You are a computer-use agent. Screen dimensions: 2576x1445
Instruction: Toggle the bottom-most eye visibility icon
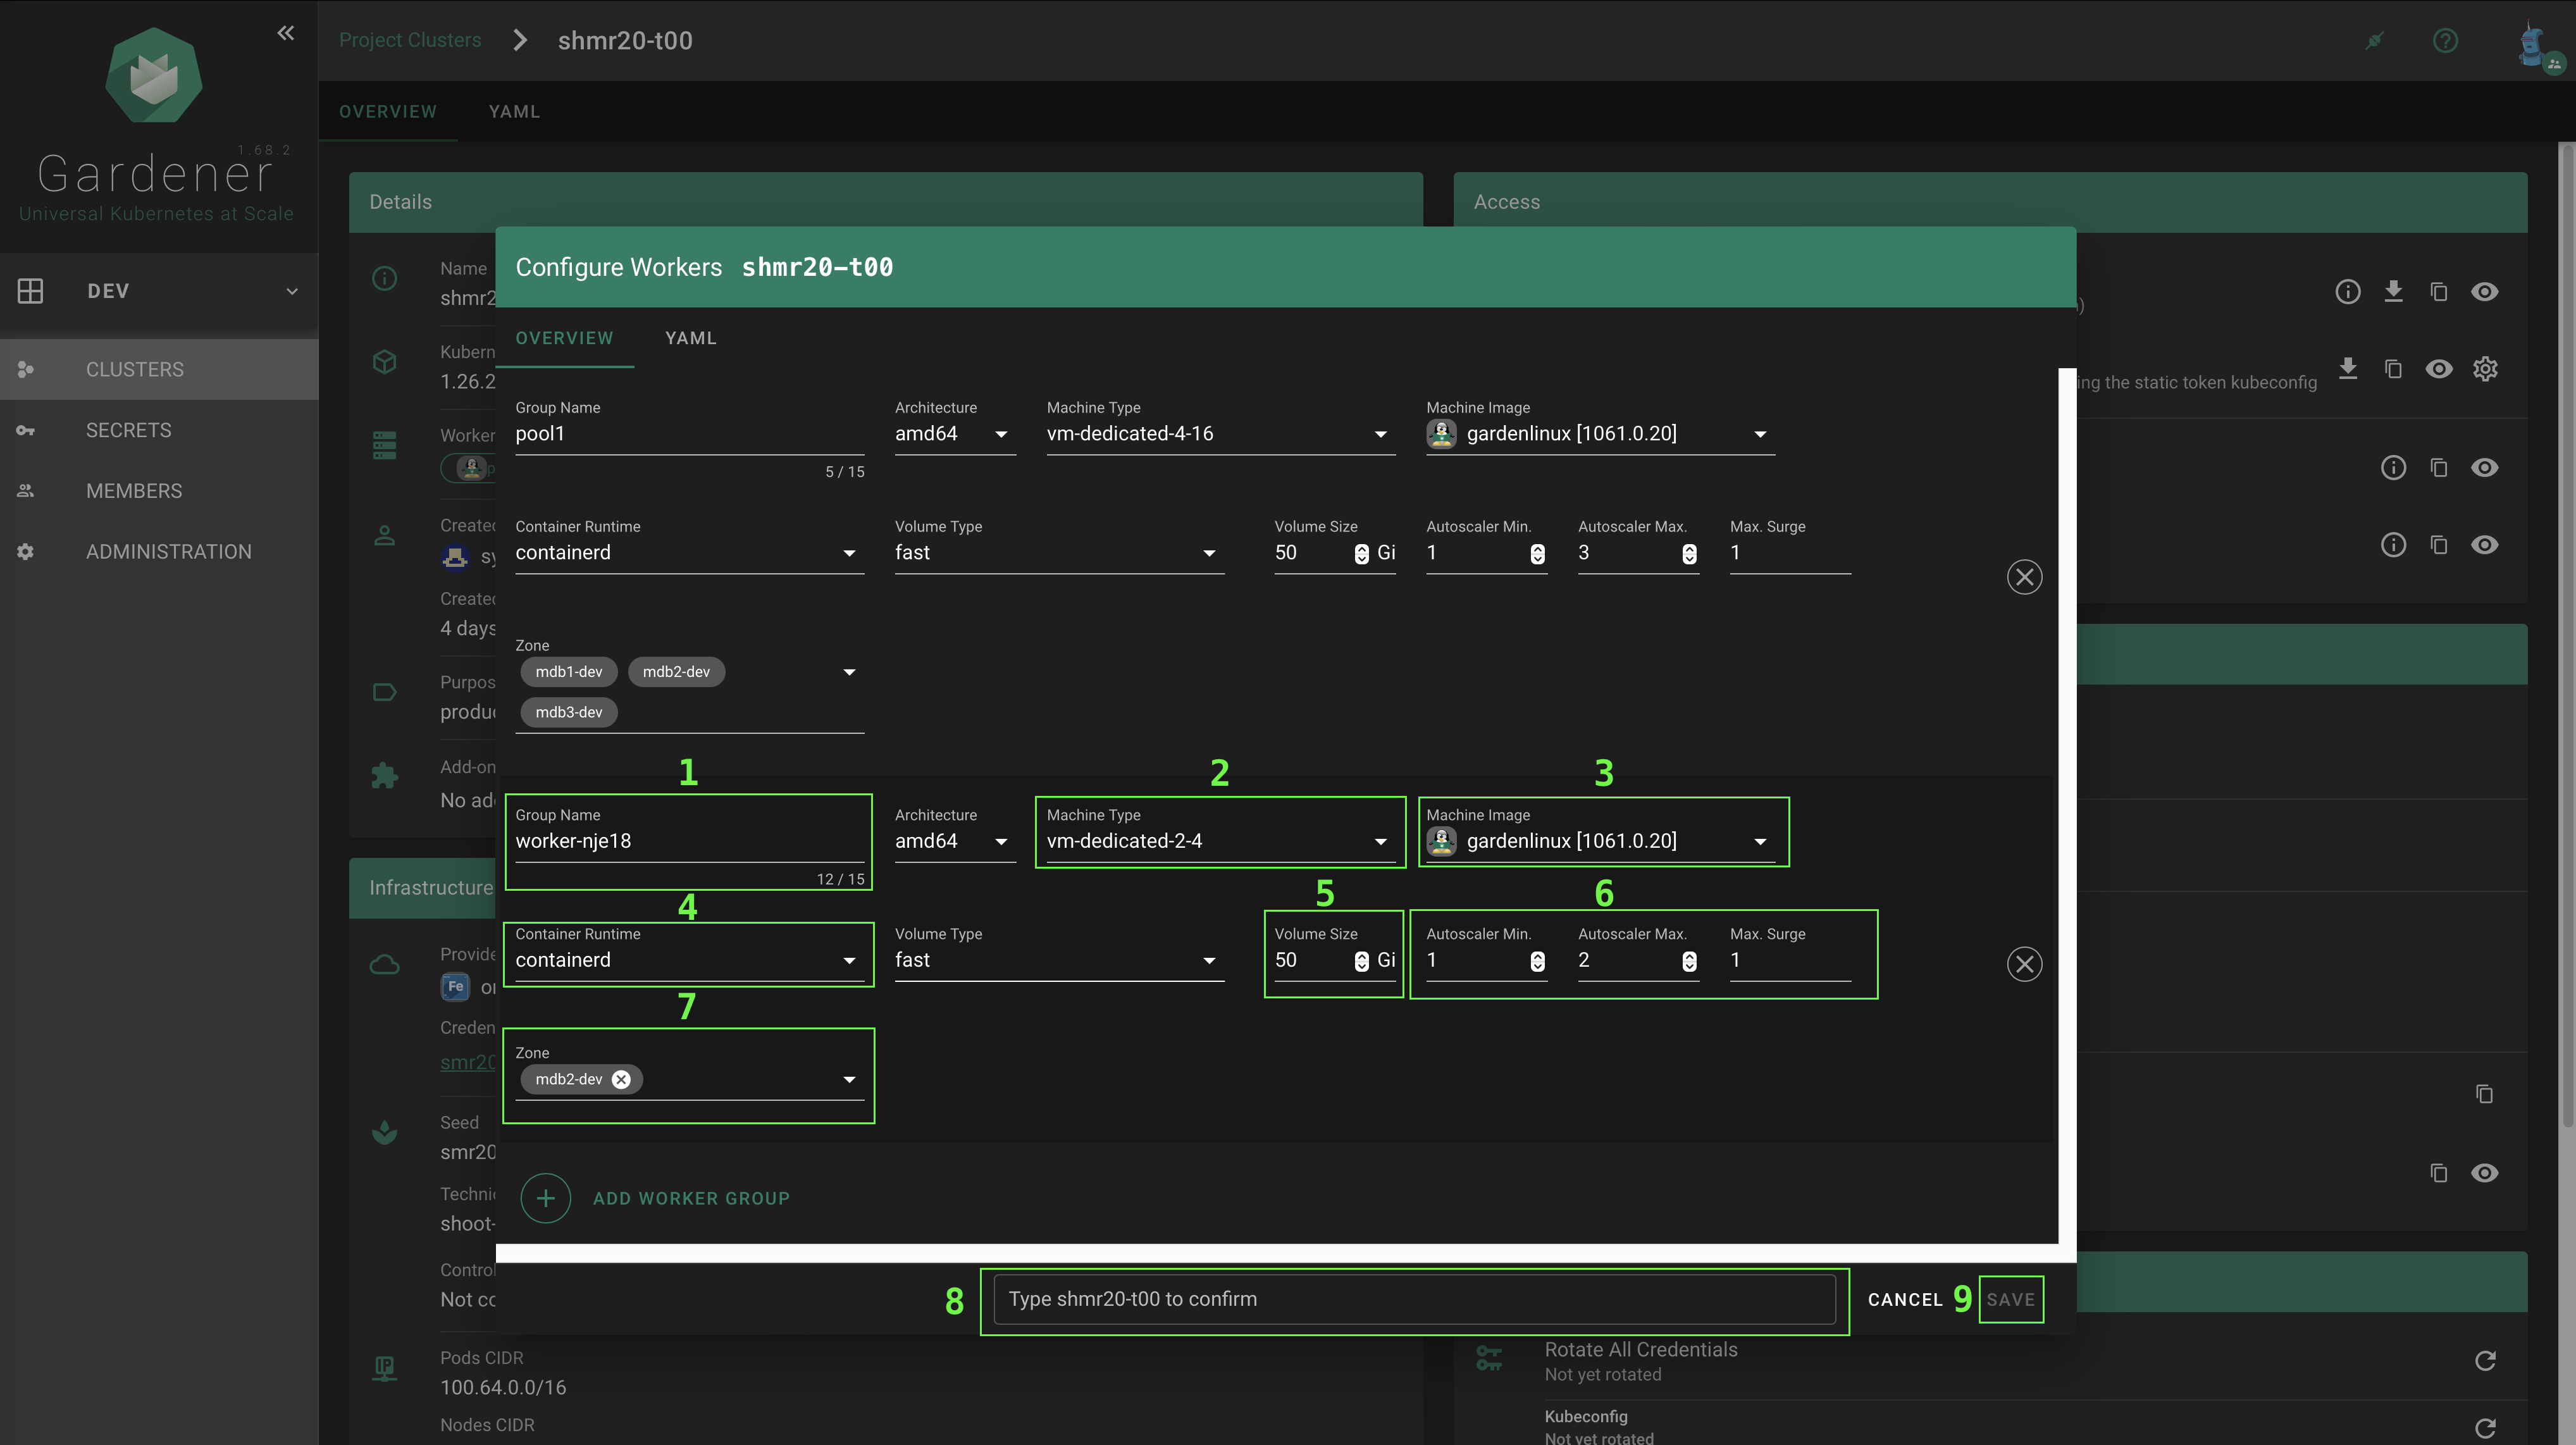(2485, 1173)
